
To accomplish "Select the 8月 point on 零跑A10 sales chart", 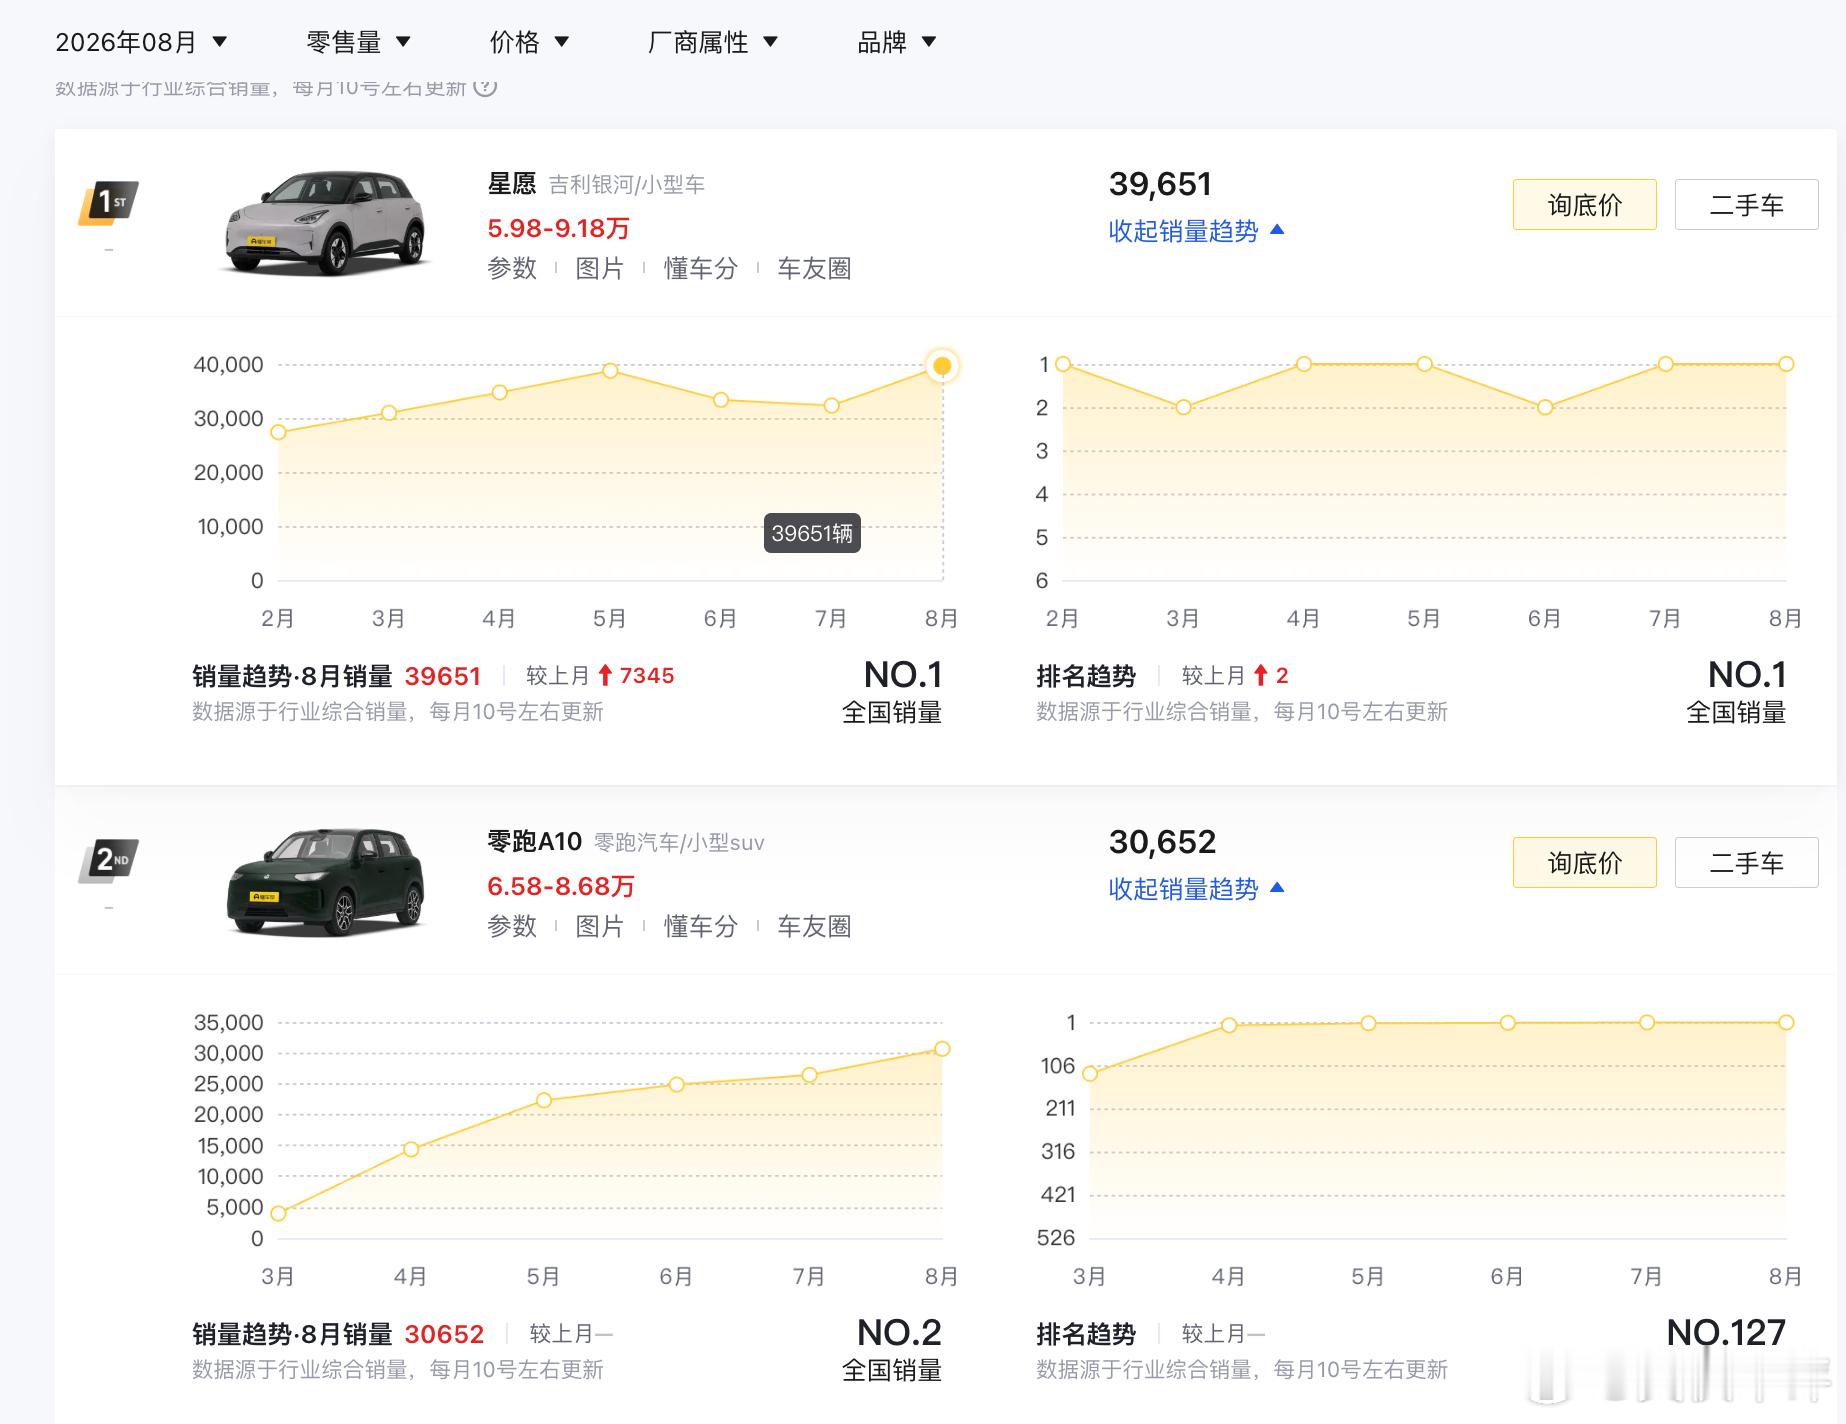I will 942,1049.
